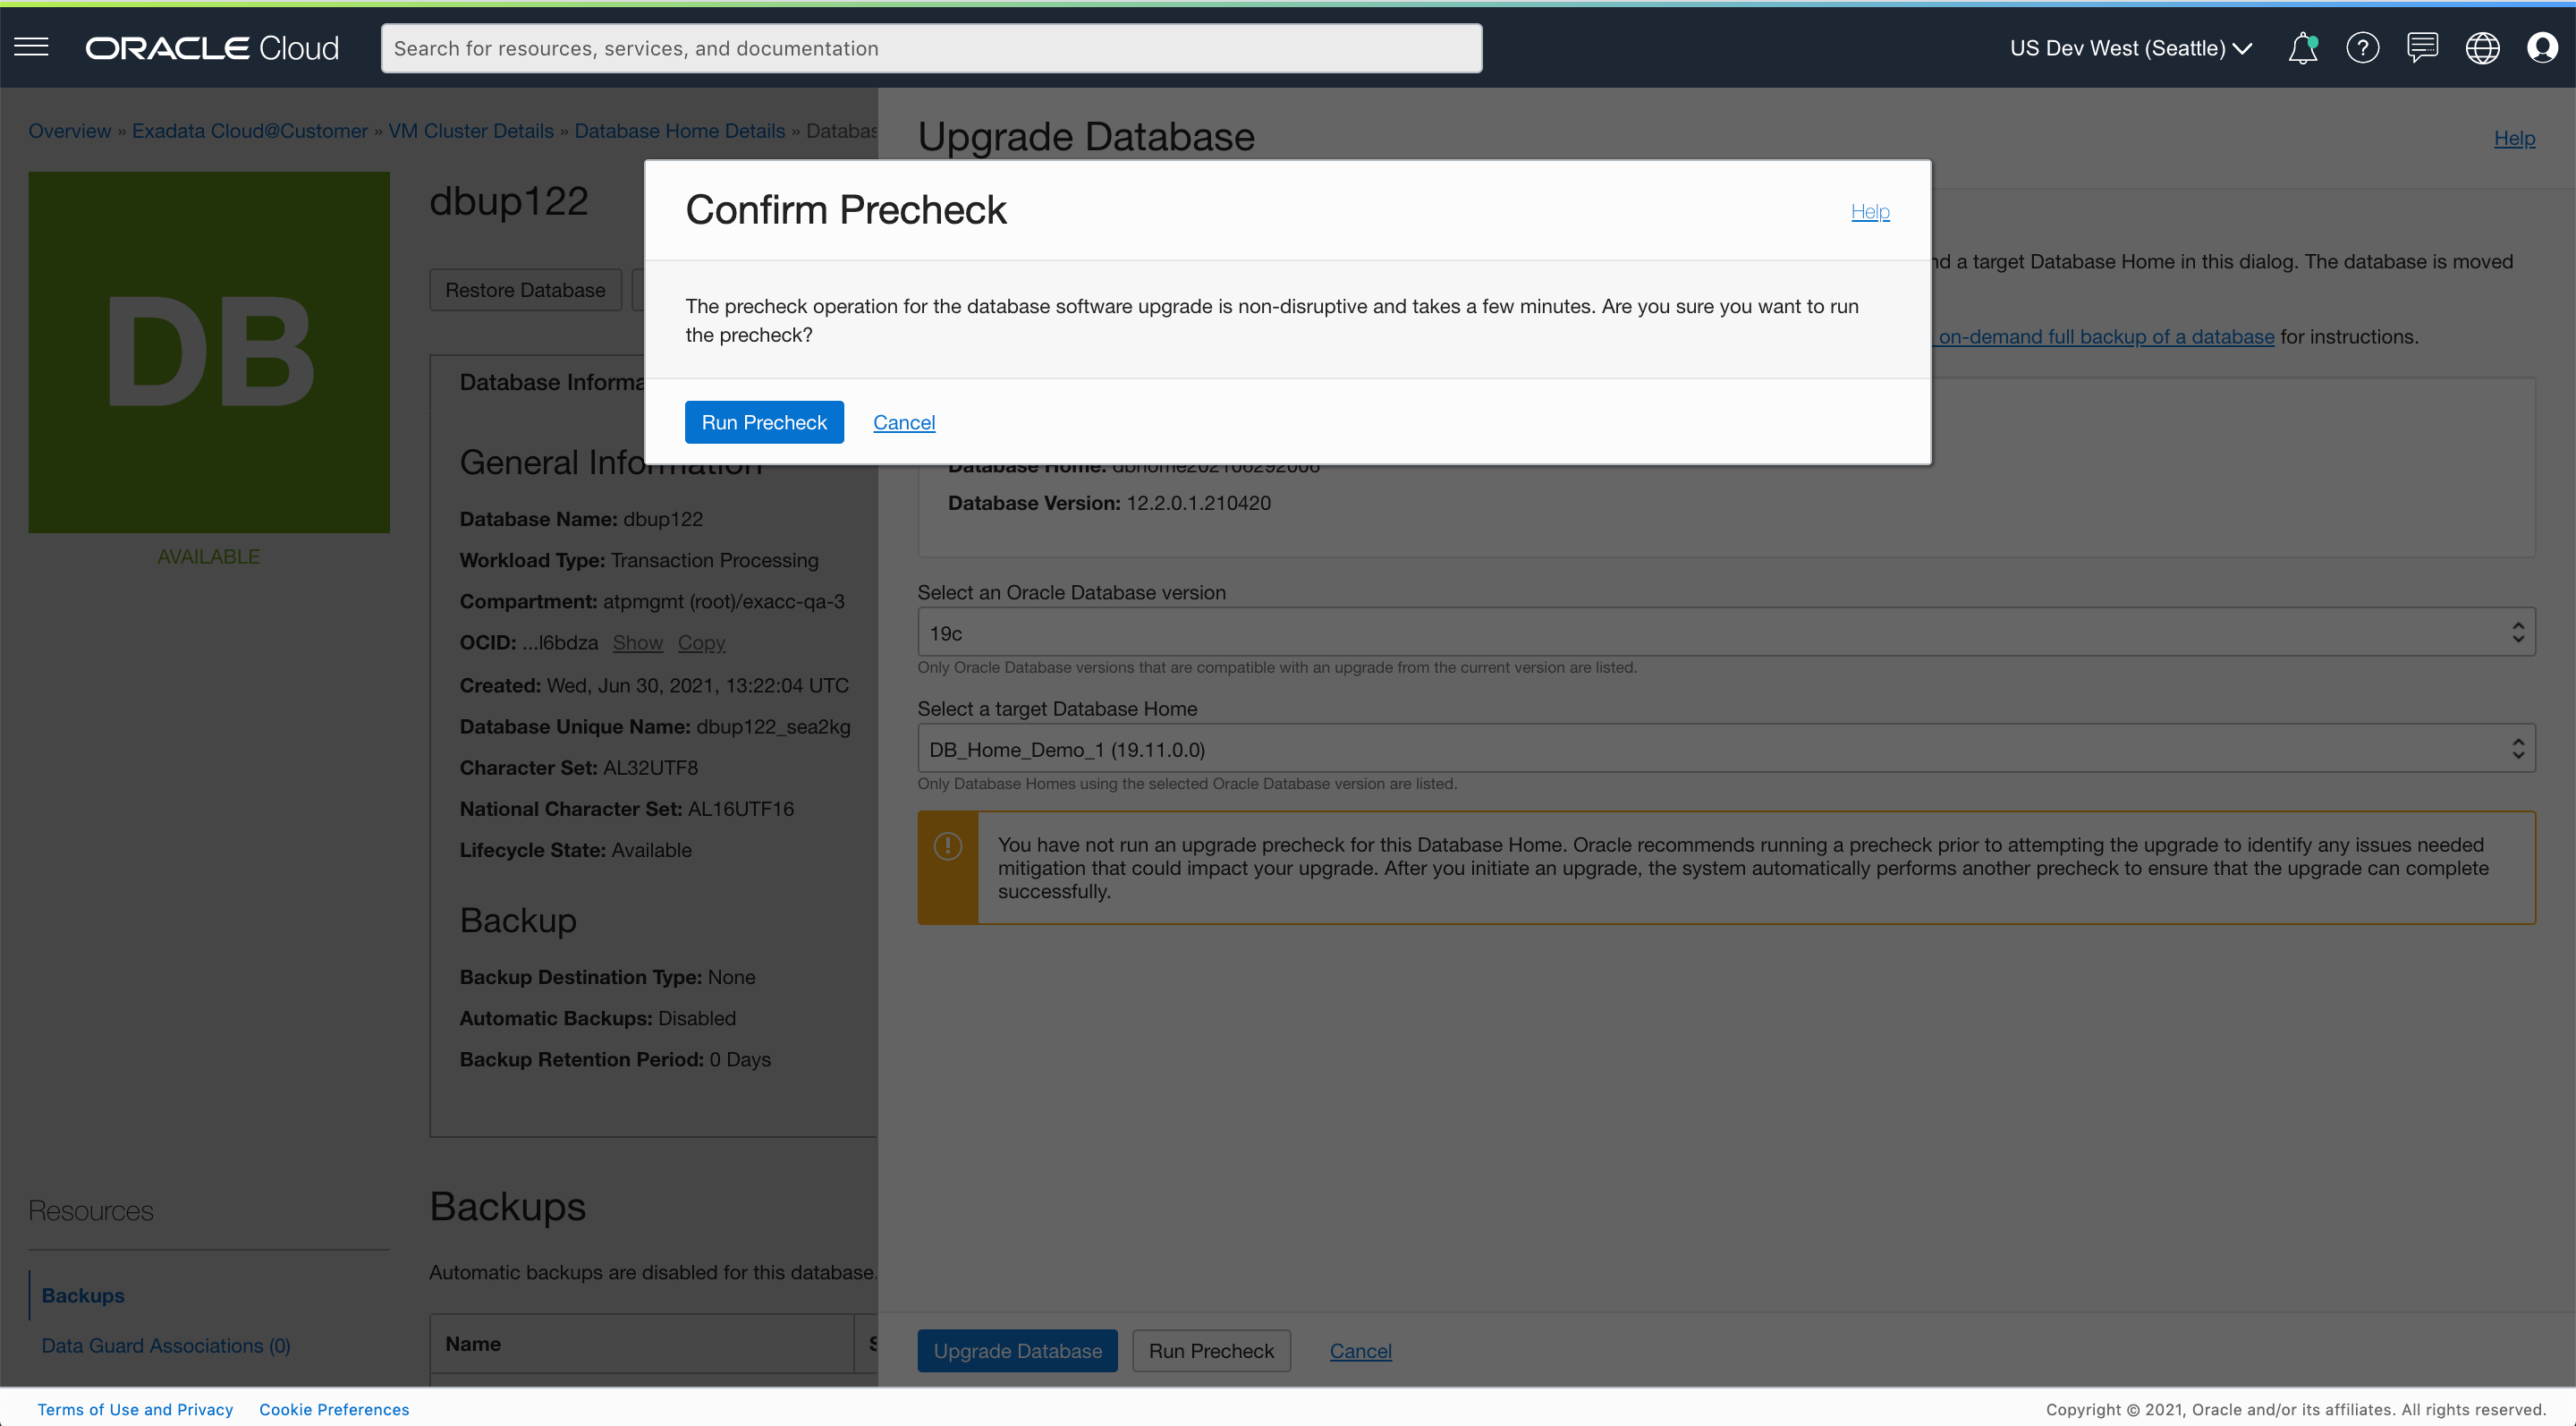
Task: Open the chat support icon
Action: tap(2422, 48)
